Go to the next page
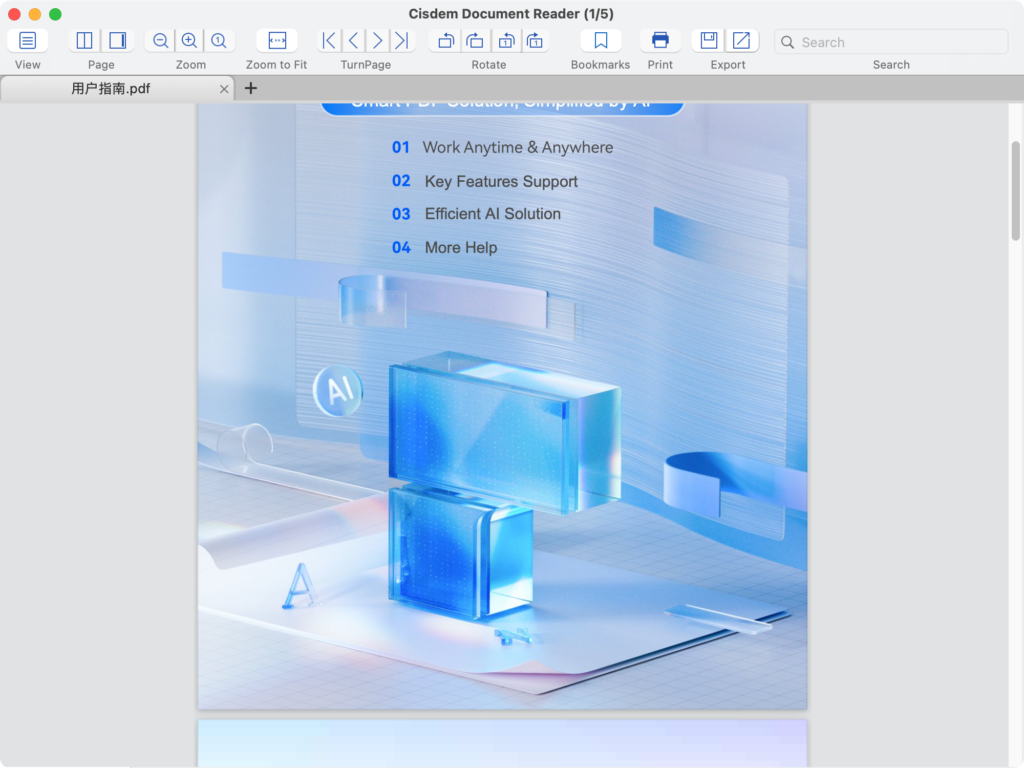Screen dimensions: 1024x768 pos(377,40)
